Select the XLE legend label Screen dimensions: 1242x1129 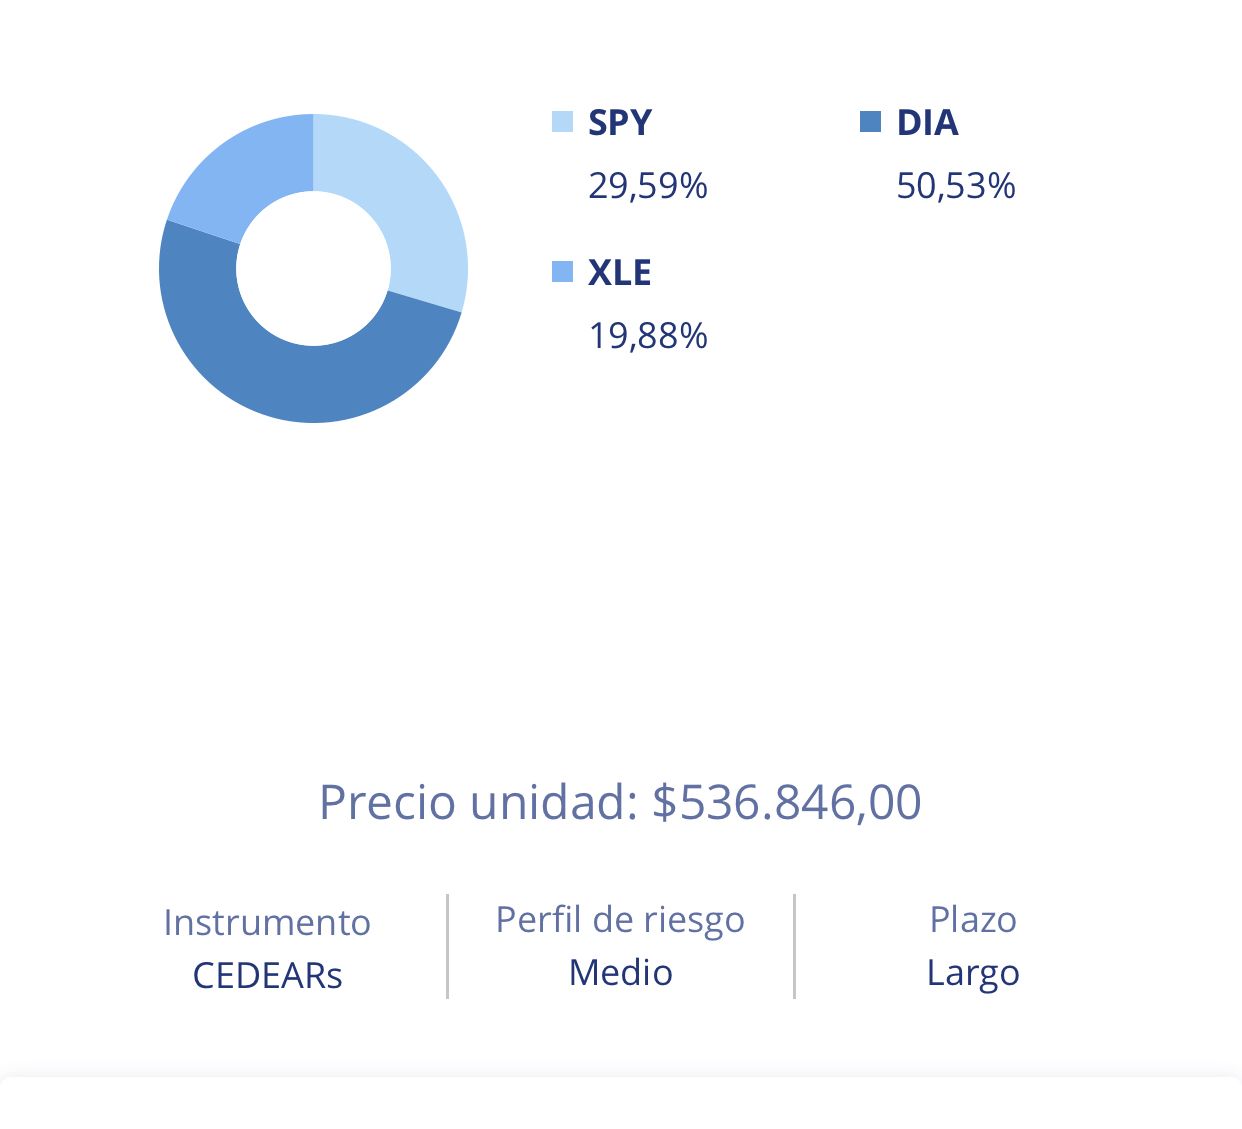[620, 272]
